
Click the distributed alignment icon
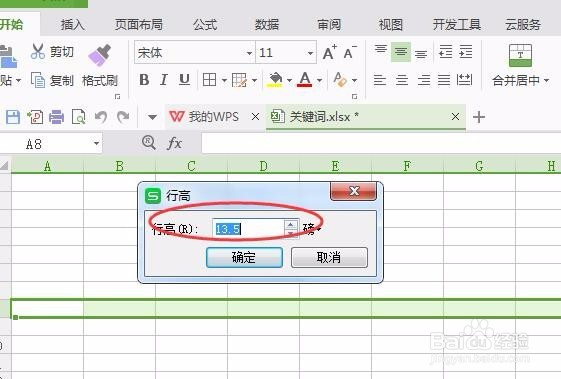click(464, 80)
